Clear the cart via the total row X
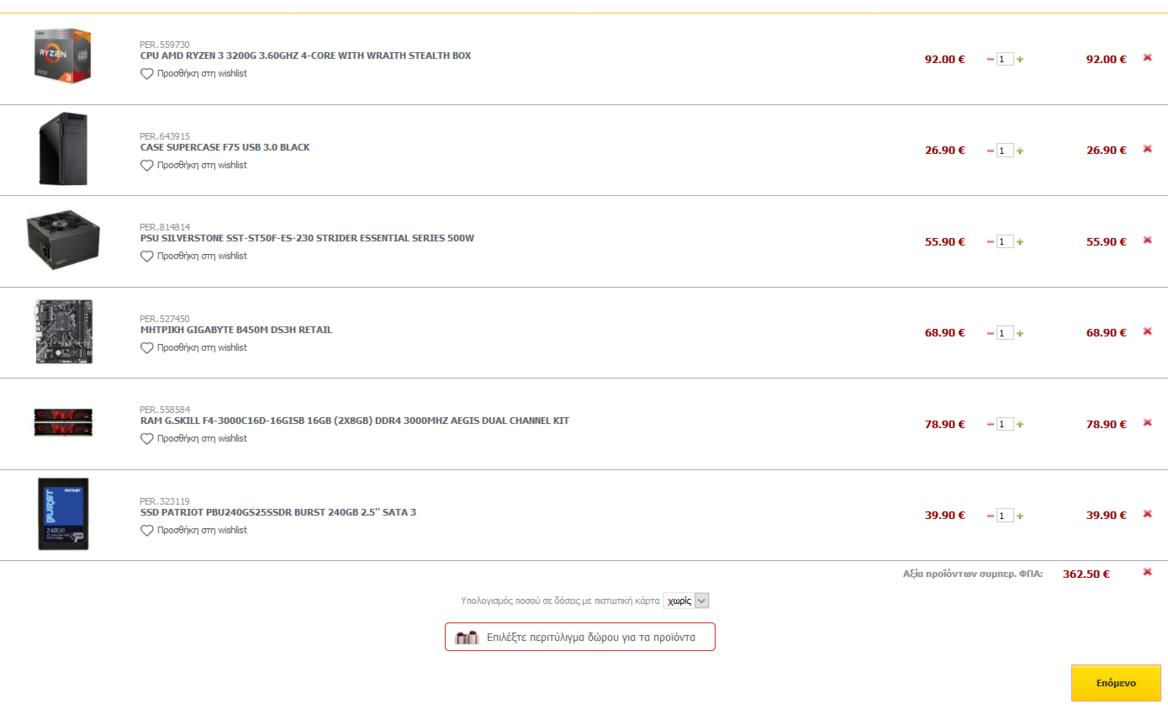This screenshot has width=1168, height=720. pos(1147,572)
